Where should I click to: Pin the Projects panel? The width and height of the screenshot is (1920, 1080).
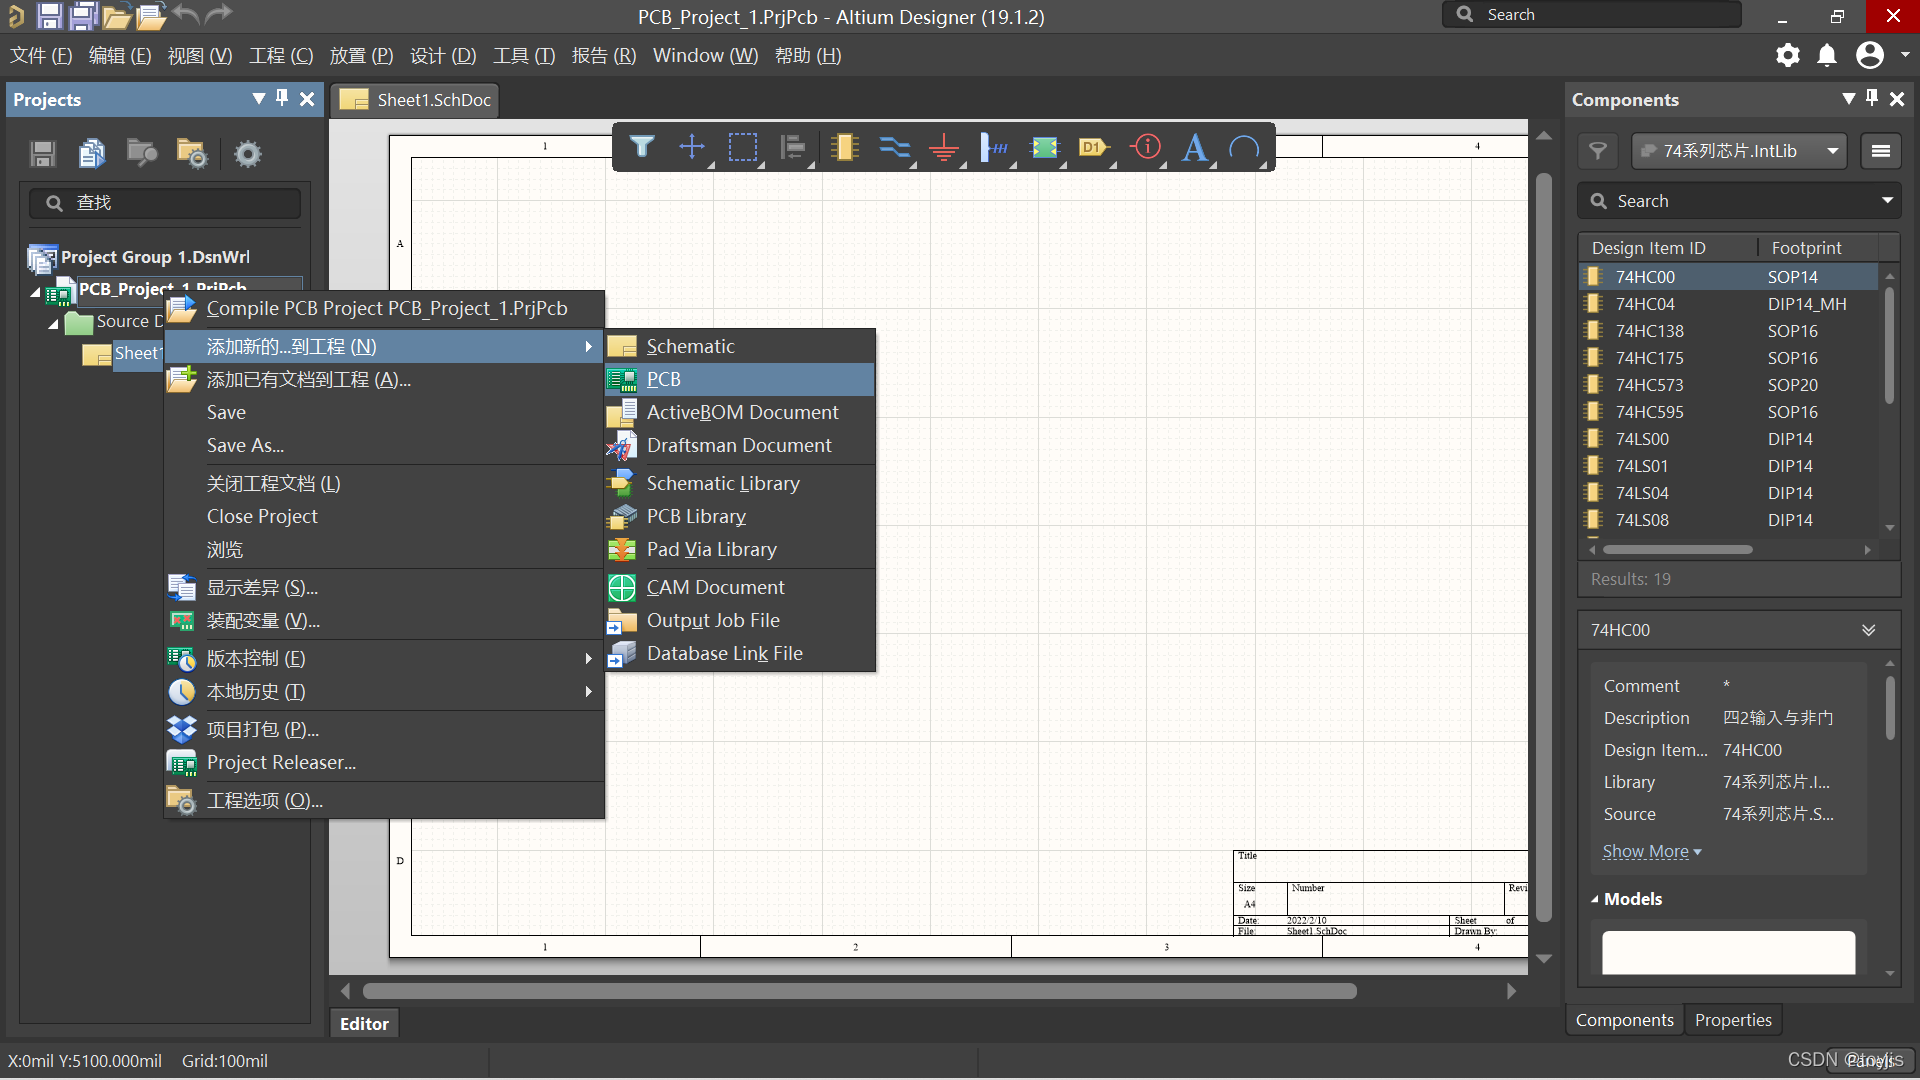282,98
